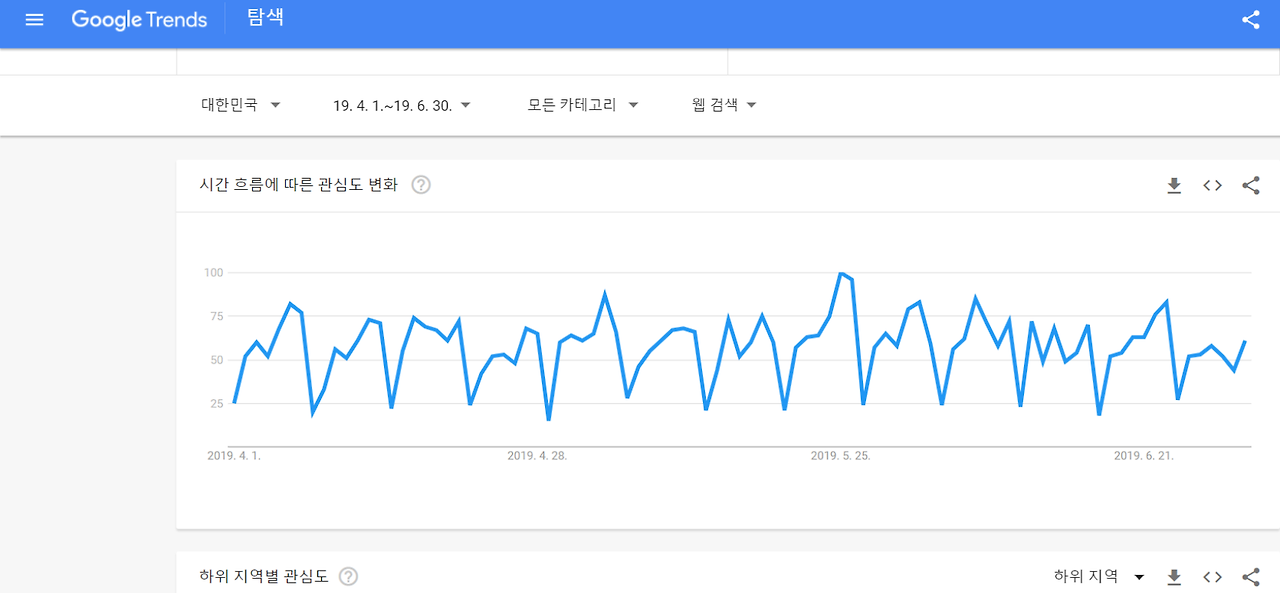Click the 2019. 5. 25. axis label
The width and height of the screenshot is (1280, 593).
840,455
